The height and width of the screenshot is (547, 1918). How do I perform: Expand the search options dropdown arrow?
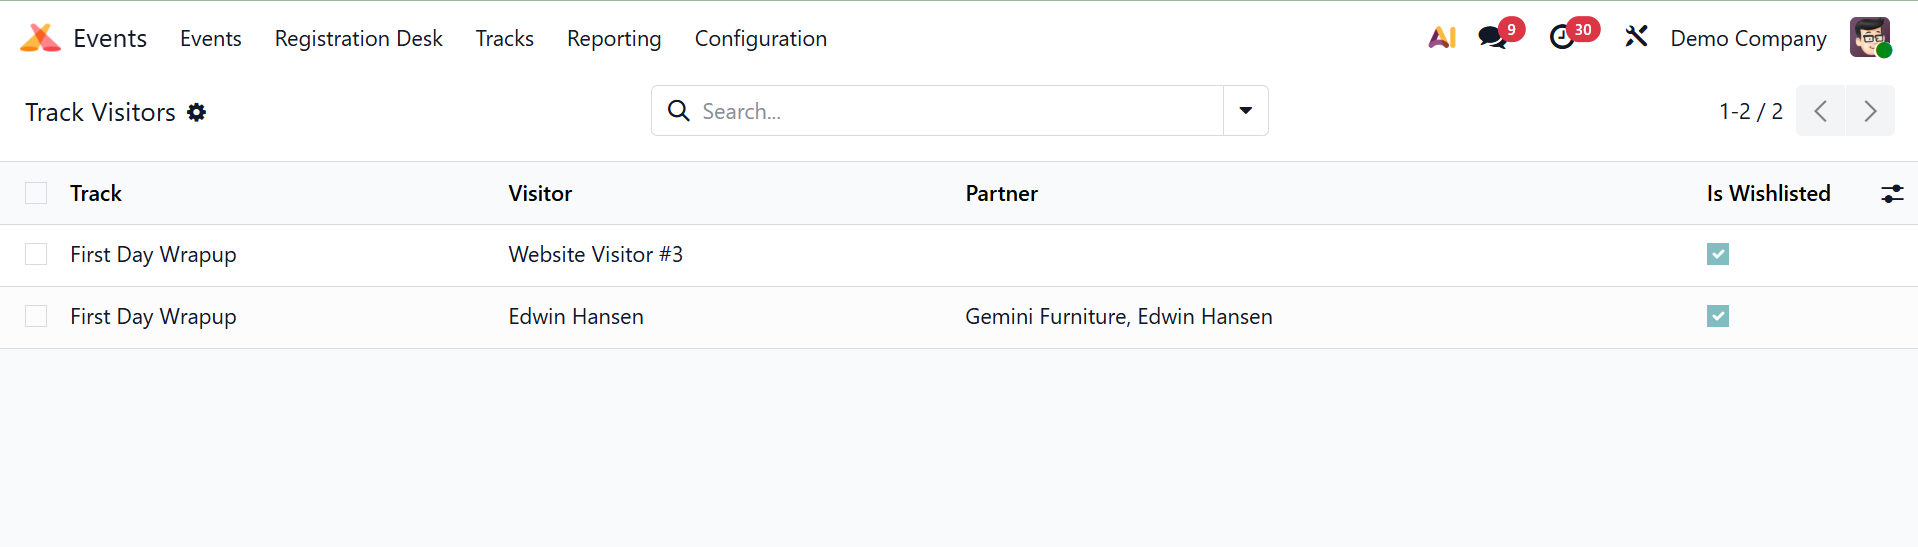tap(1246, 111)
